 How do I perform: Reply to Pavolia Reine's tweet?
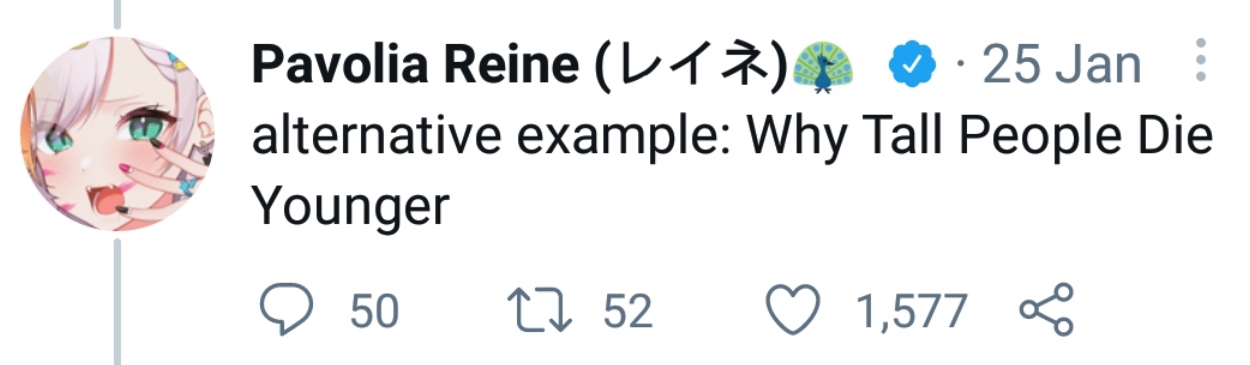click(285, 310)
